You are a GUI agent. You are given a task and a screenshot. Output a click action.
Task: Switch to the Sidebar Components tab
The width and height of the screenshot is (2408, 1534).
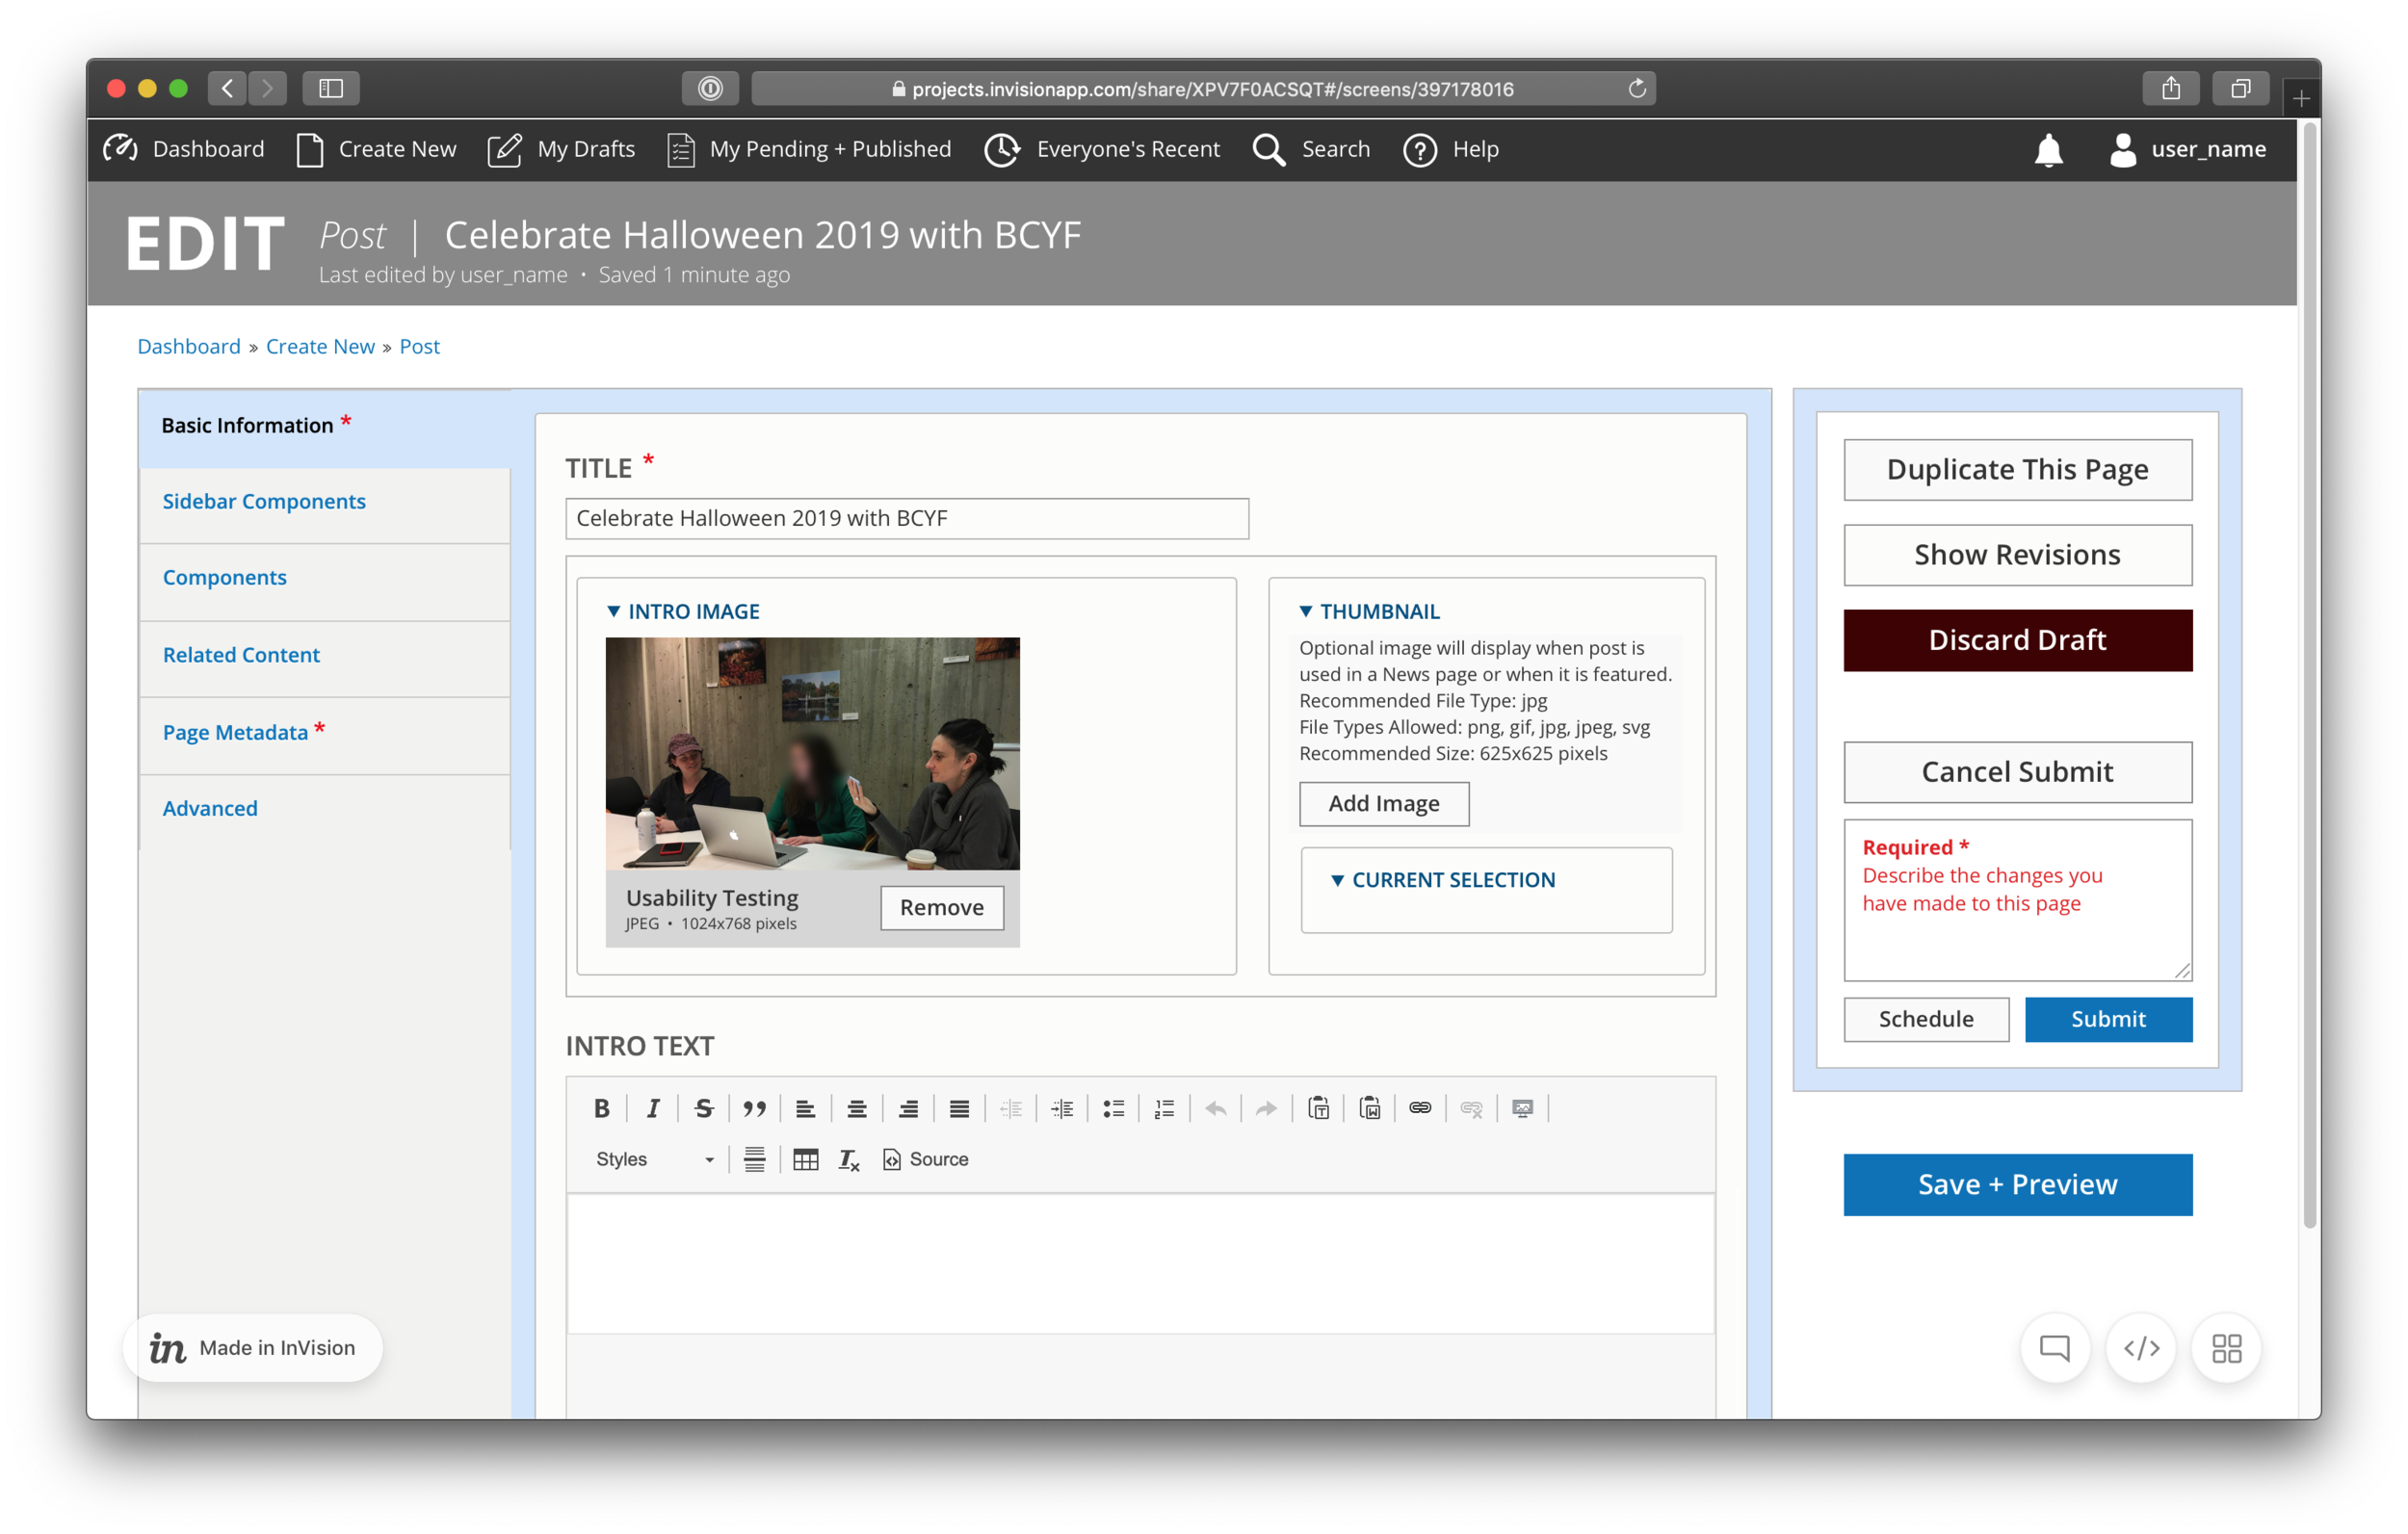coord(264,501)
